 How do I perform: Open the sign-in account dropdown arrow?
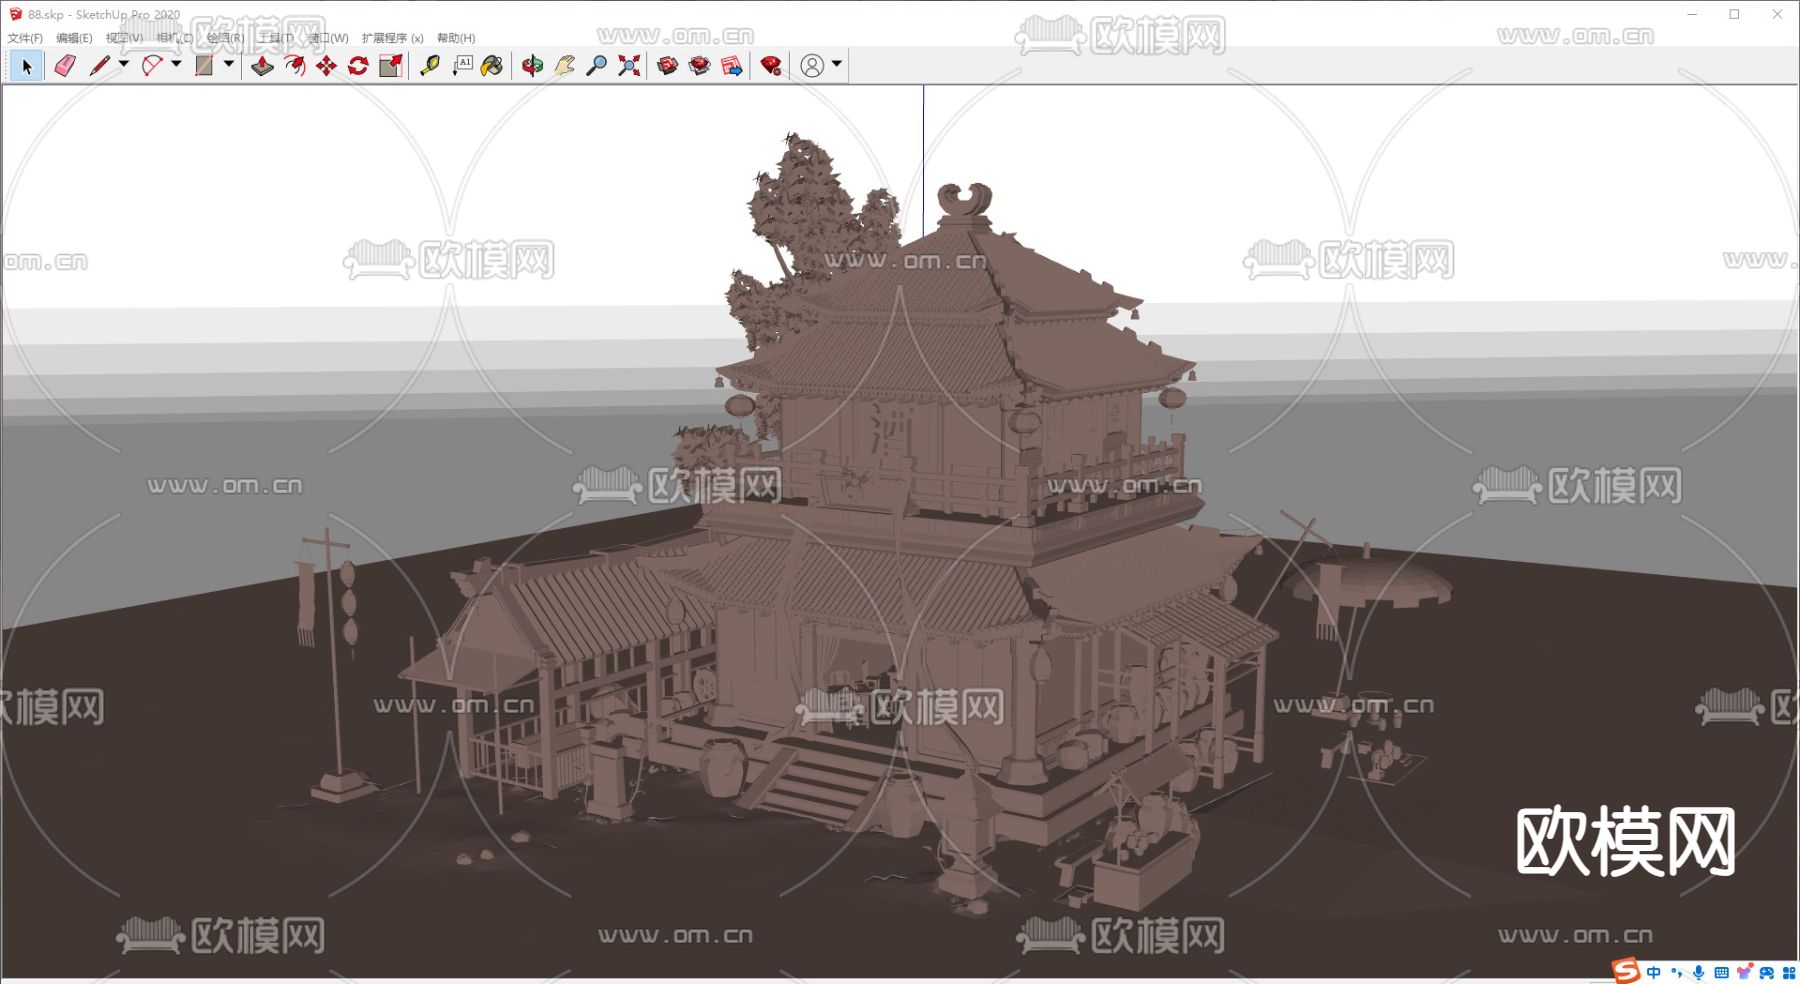point(835,66)
